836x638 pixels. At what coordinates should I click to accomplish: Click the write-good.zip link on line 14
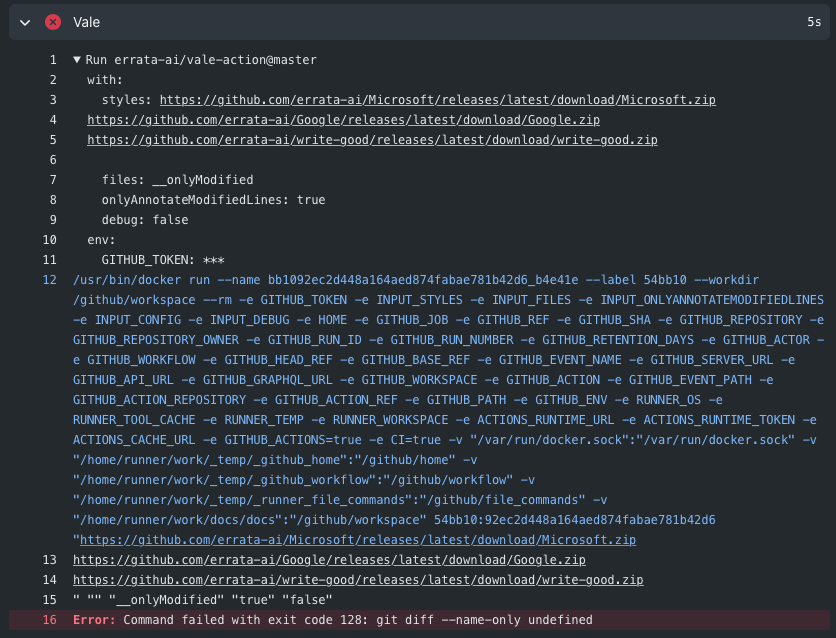tap(356, 579)
